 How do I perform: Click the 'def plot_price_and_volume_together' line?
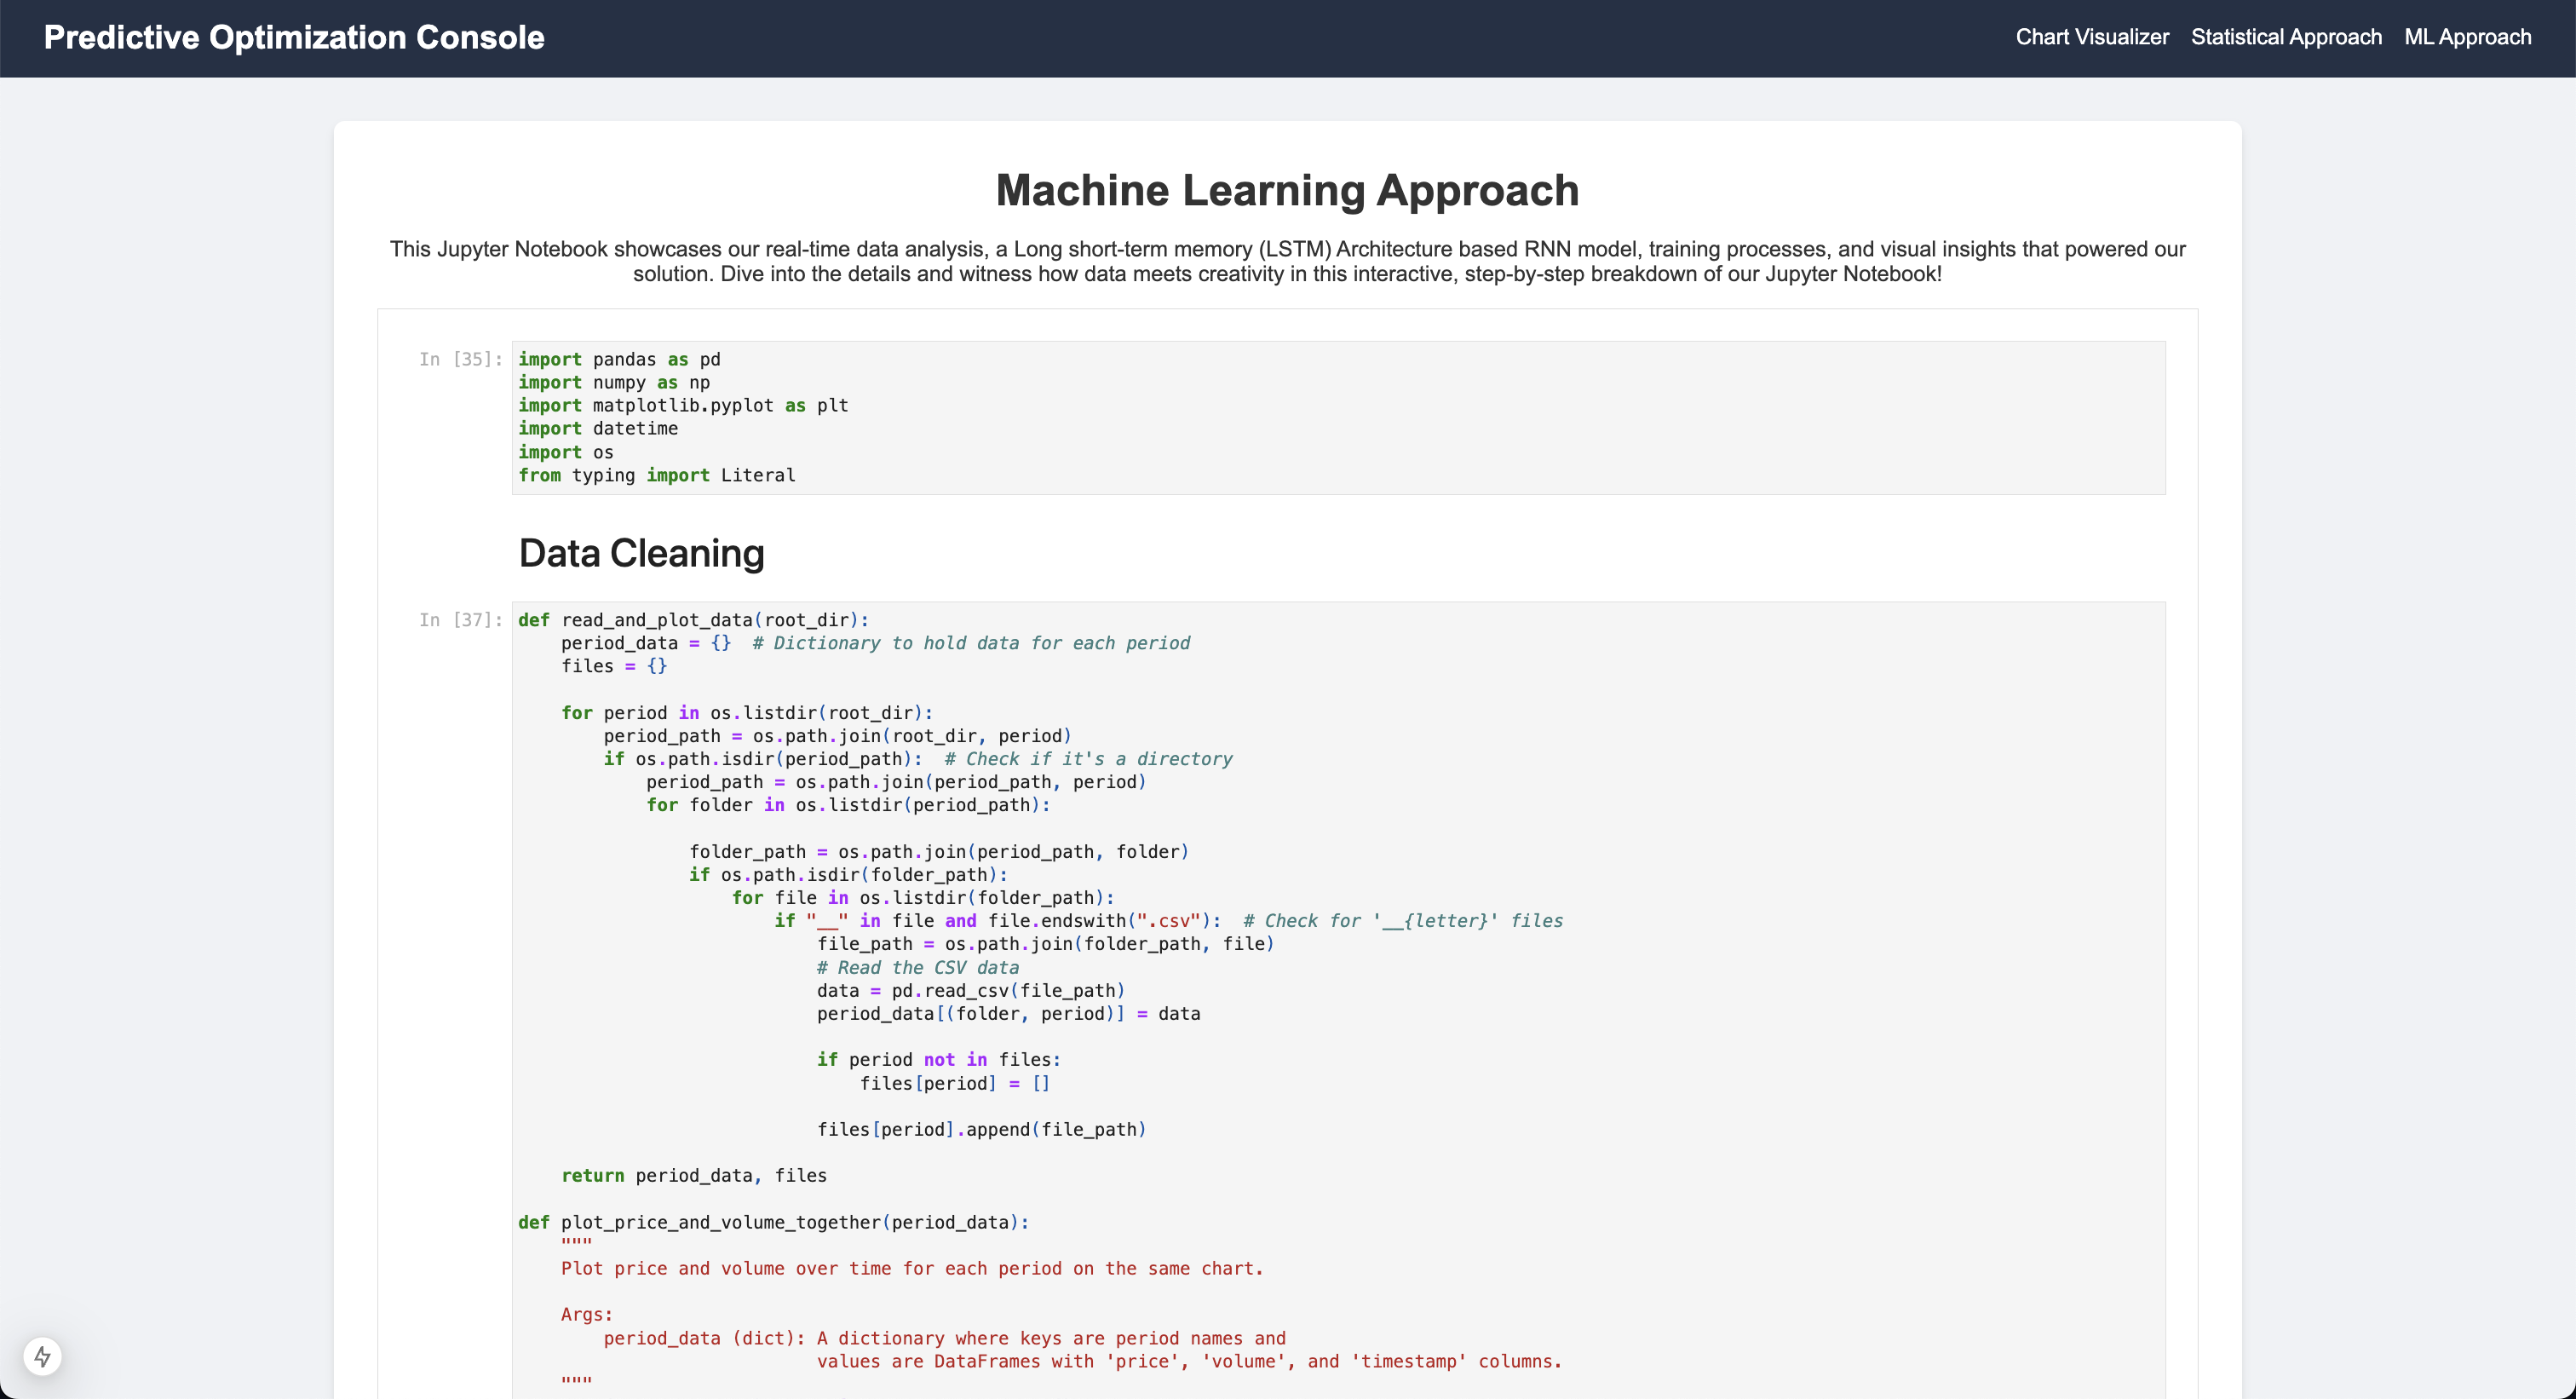(x=773, y=1222)
